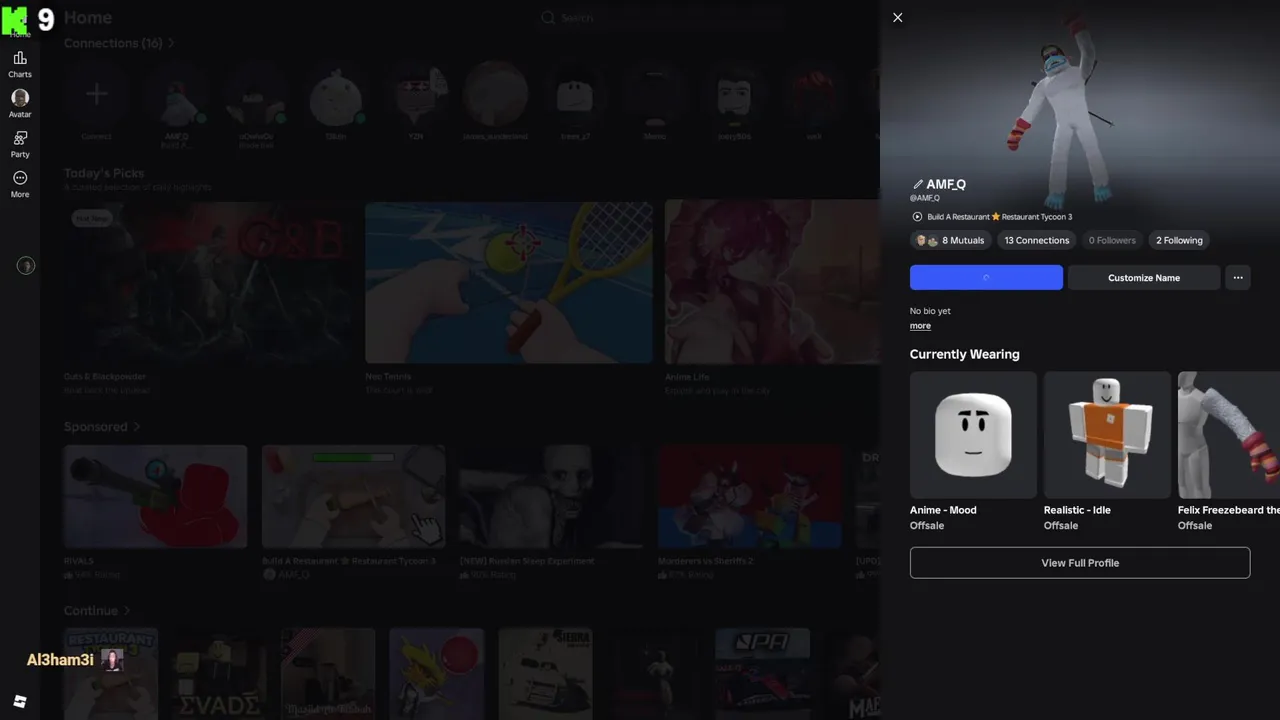
Task: Open friend Memo's avatar
Action: click(x=654, y=94)
